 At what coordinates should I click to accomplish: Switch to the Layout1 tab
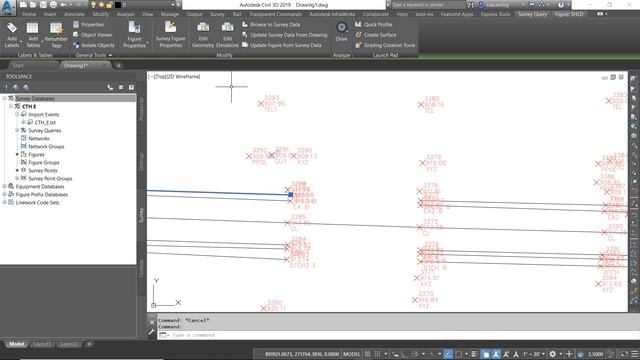point(42,344)
